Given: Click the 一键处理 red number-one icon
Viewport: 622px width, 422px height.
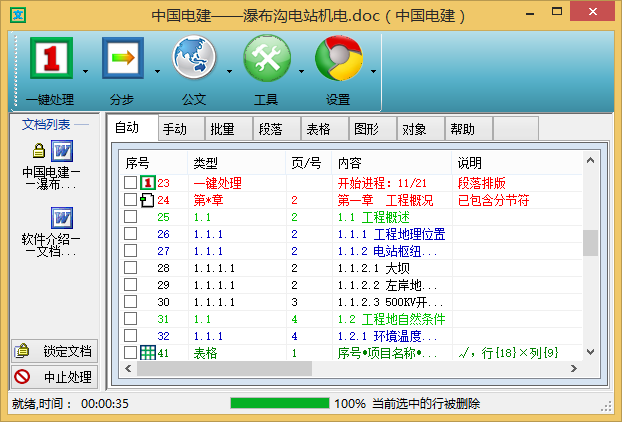Looking at the screenshot, I should (x=51, y=58).
